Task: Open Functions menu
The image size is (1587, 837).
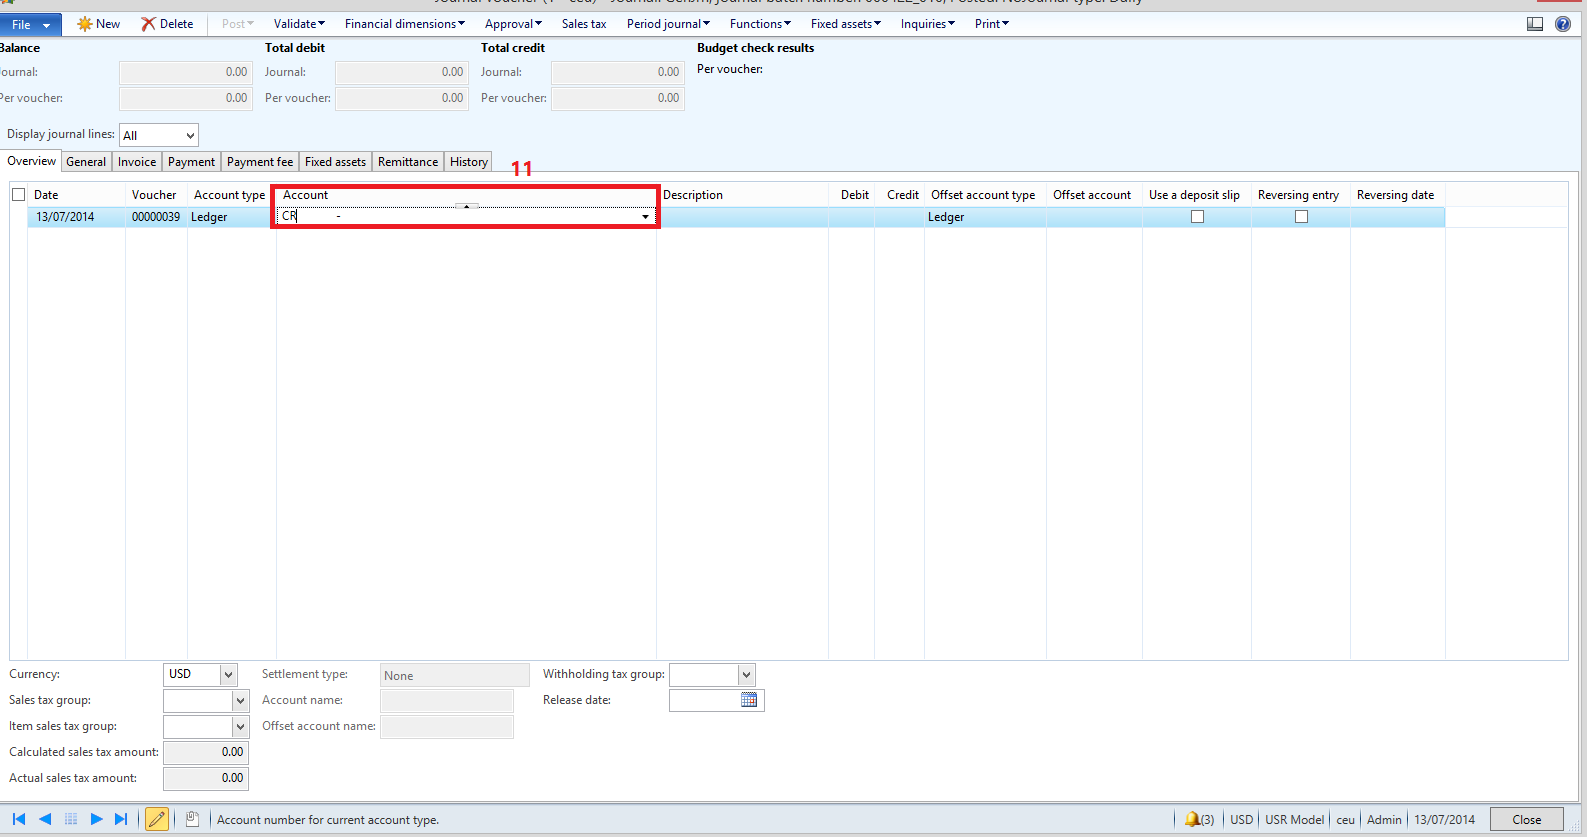Action: pyautogui.click(x=760, y=24)
